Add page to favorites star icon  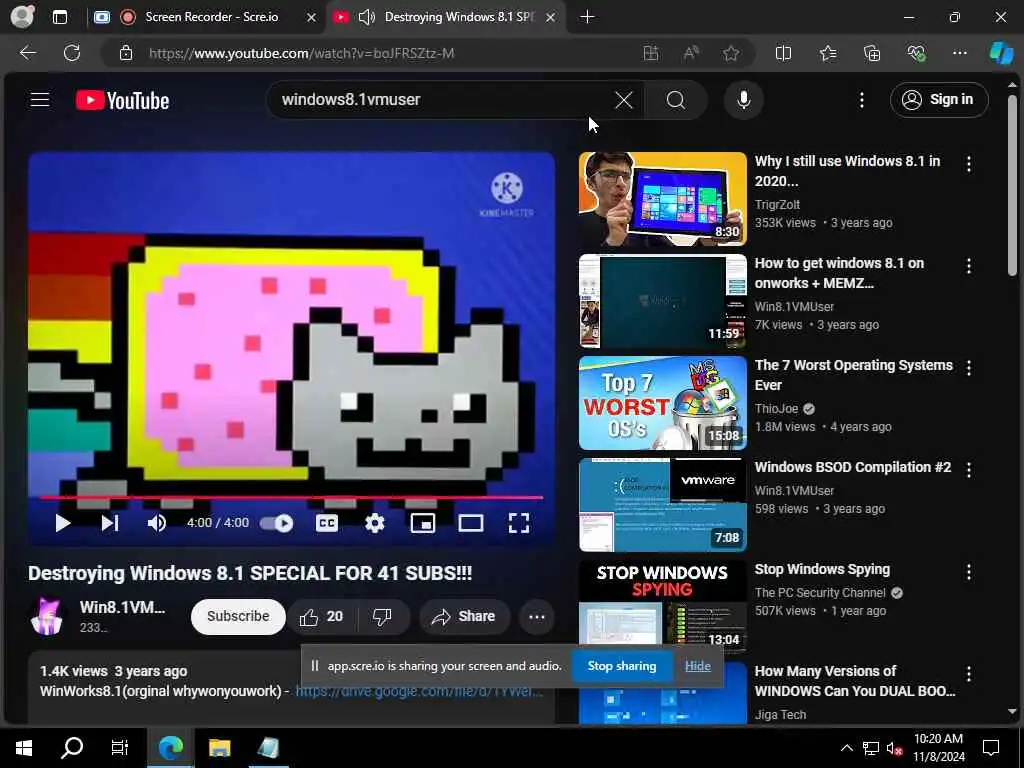click(731, 53)
